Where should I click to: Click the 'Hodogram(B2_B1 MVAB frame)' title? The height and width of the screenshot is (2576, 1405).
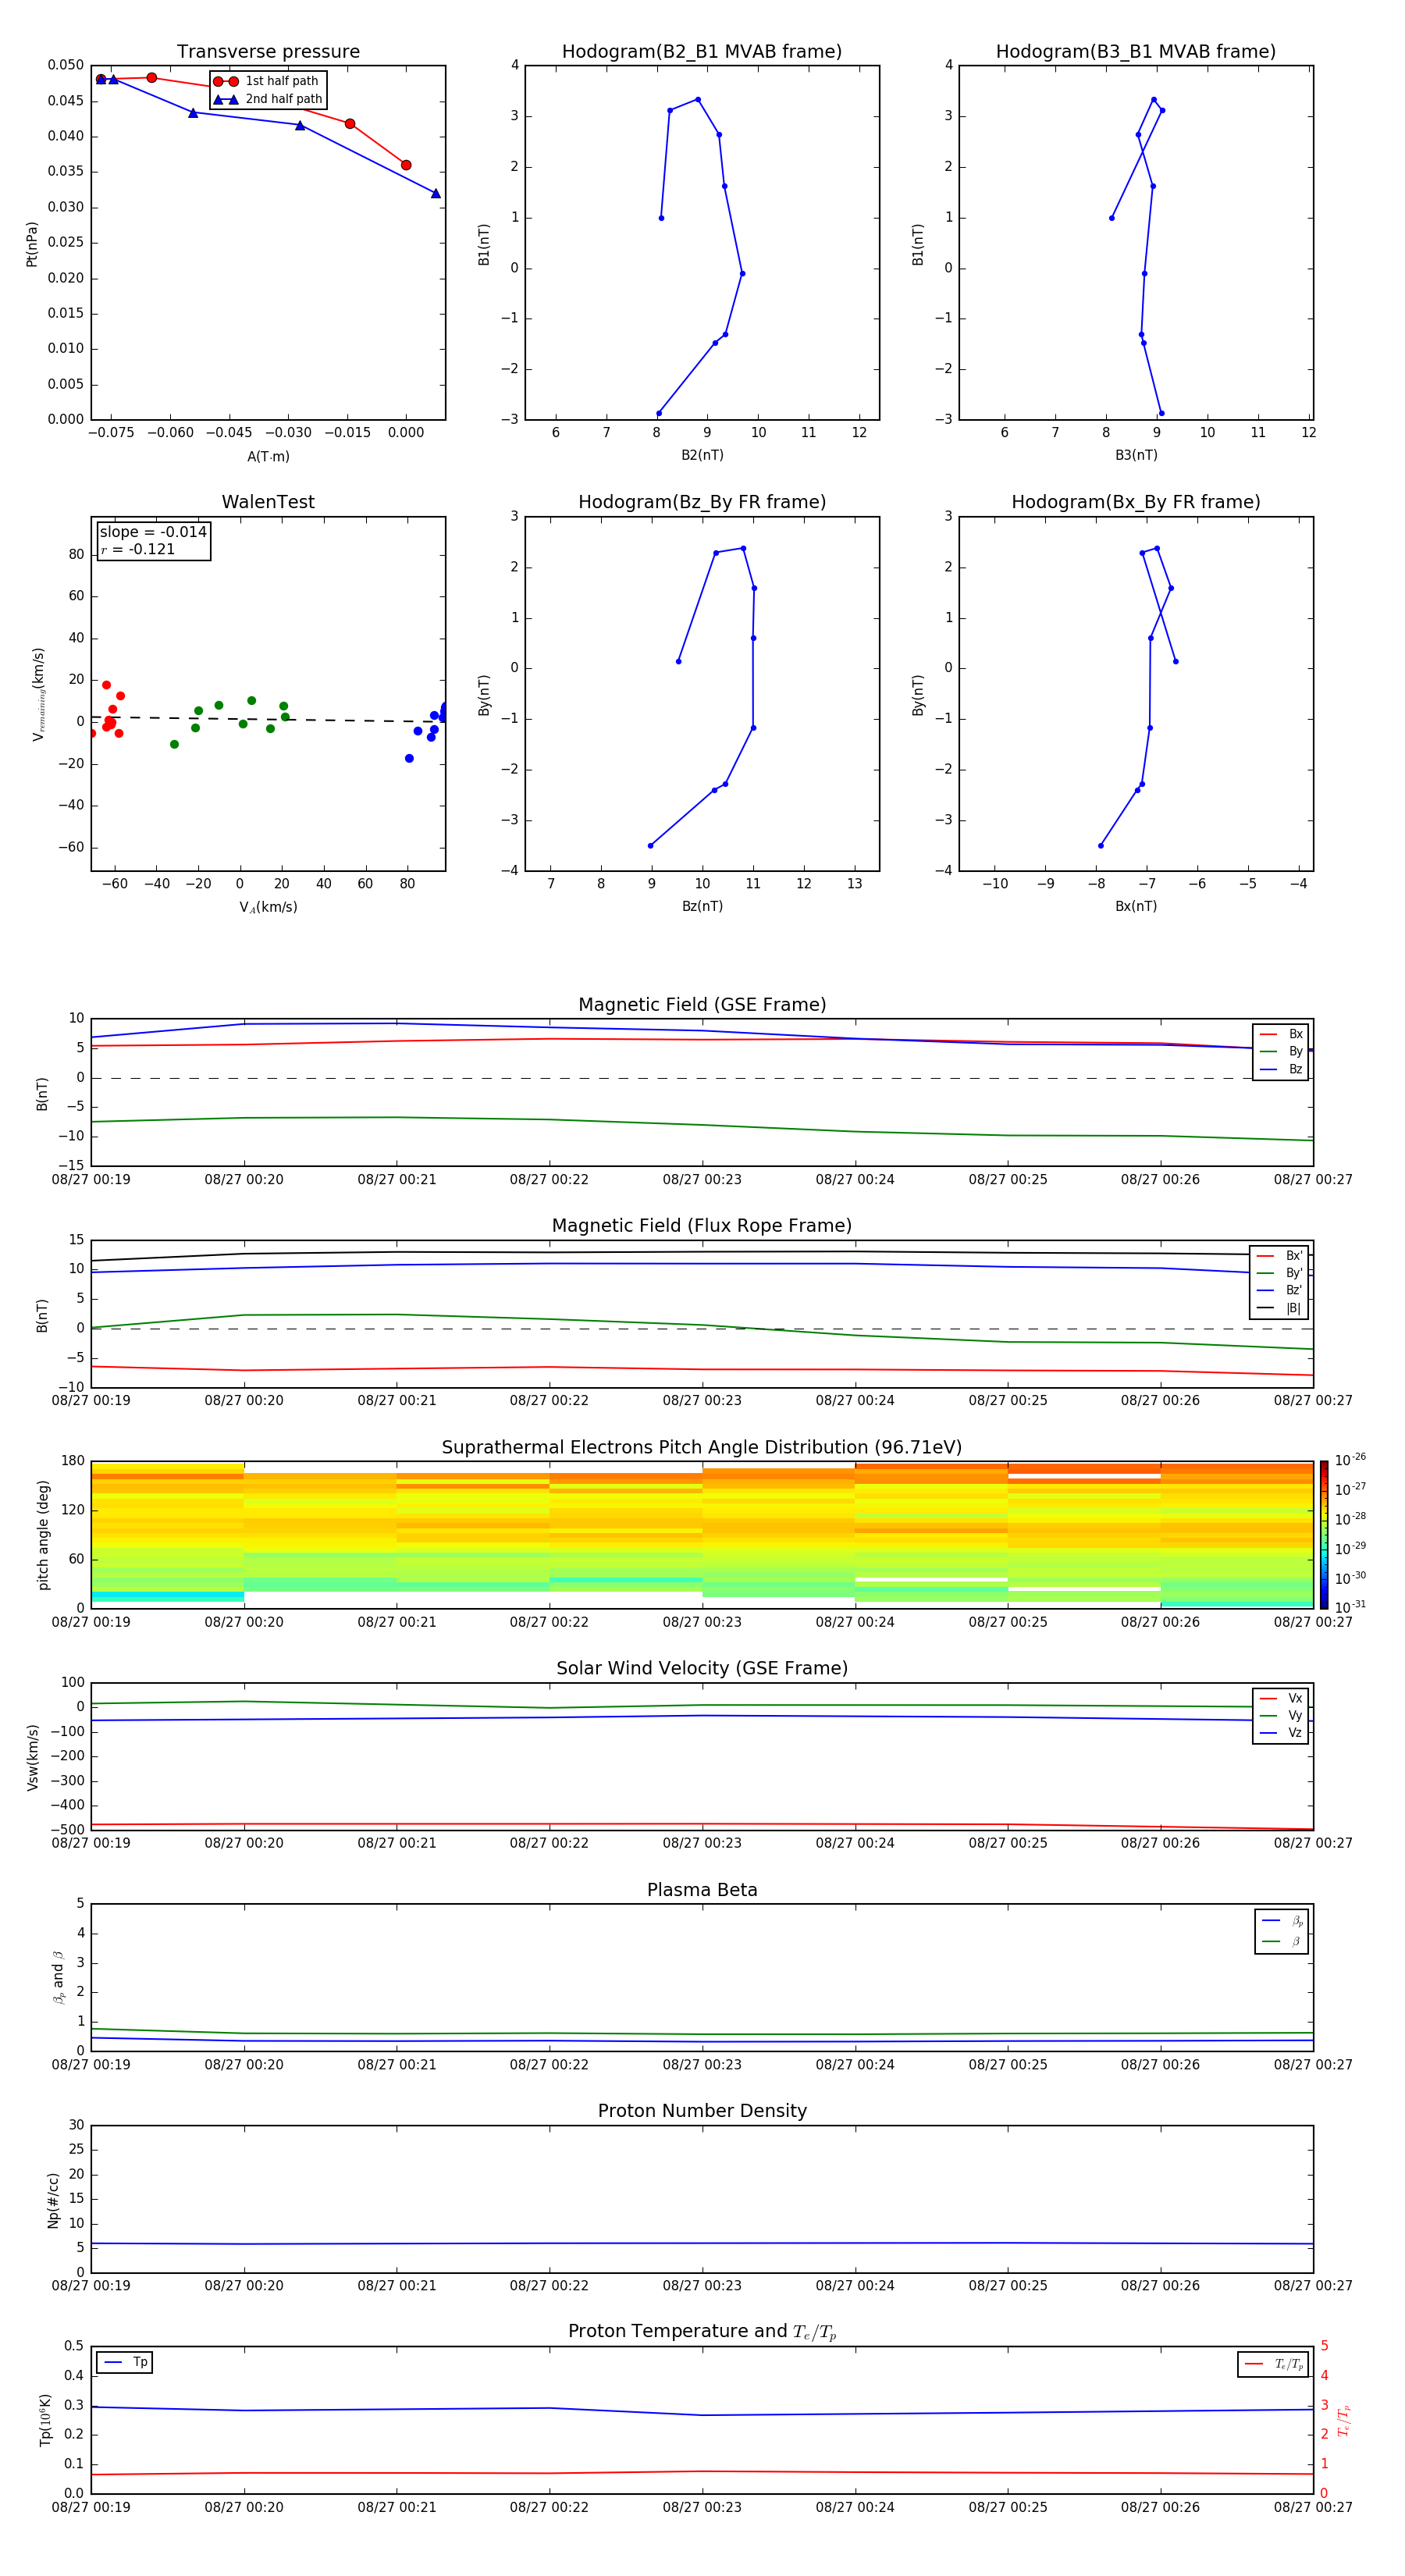click(x=702, y=52)
